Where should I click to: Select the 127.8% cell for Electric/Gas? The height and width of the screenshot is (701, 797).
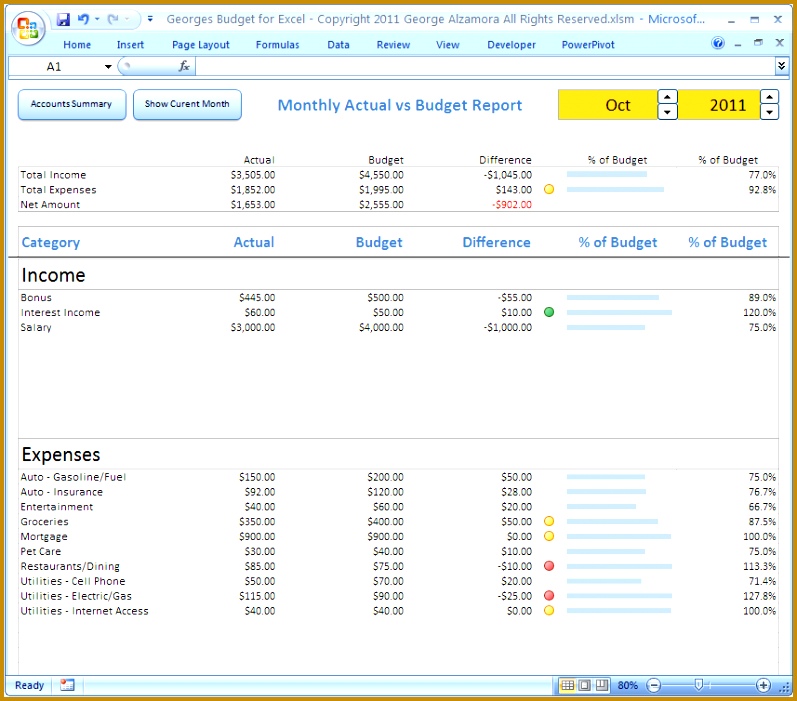point(759,596)
